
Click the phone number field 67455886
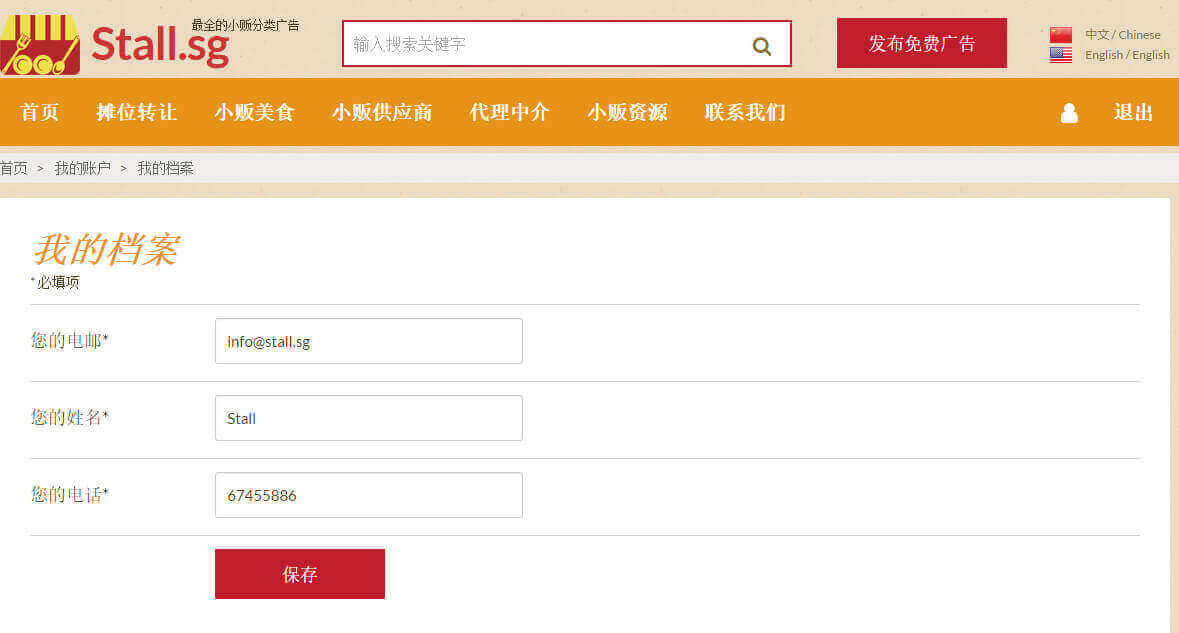click(368, 495)
